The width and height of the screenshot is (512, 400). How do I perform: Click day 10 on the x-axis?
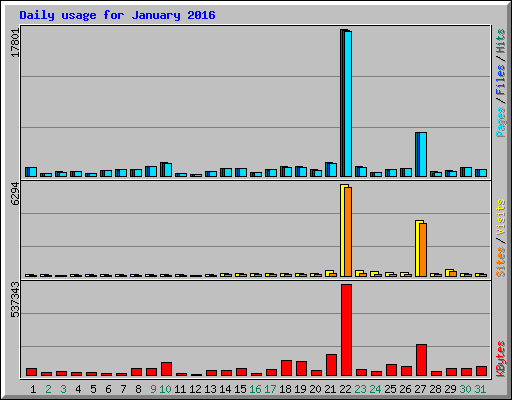[x=166, y=389]
